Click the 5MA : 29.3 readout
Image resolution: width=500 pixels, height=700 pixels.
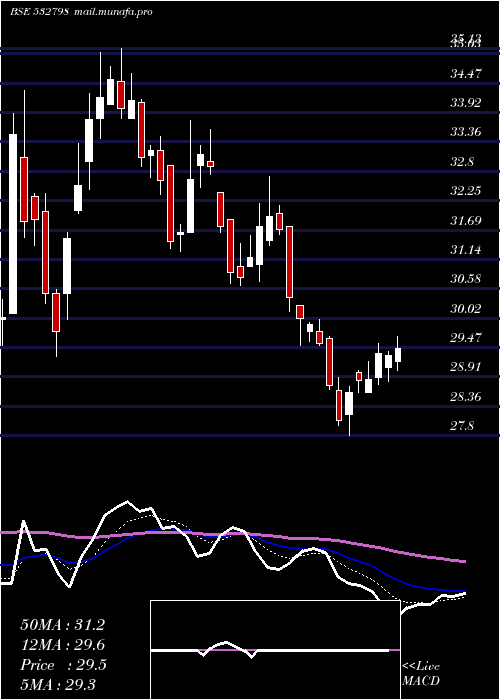tap(58, 685)
